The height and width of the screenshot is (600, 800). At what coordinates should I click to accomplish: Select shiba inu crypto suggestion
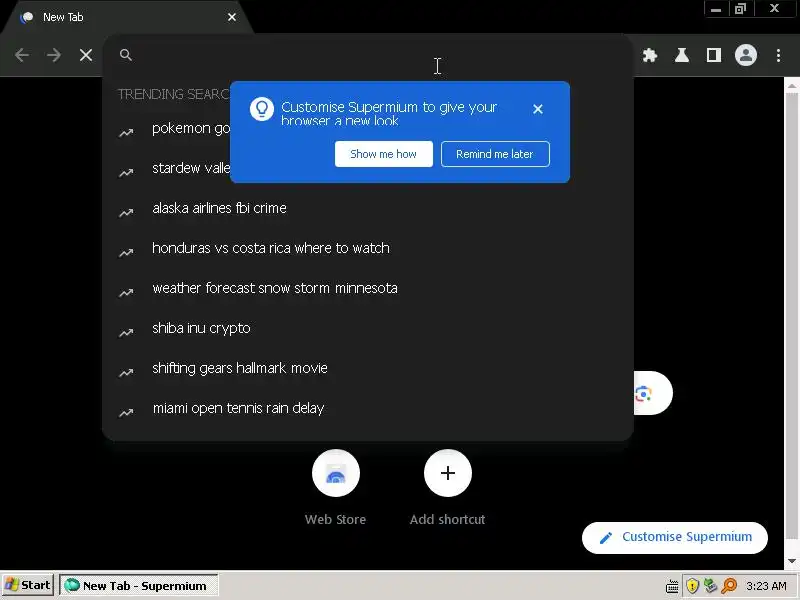(367, 328)
